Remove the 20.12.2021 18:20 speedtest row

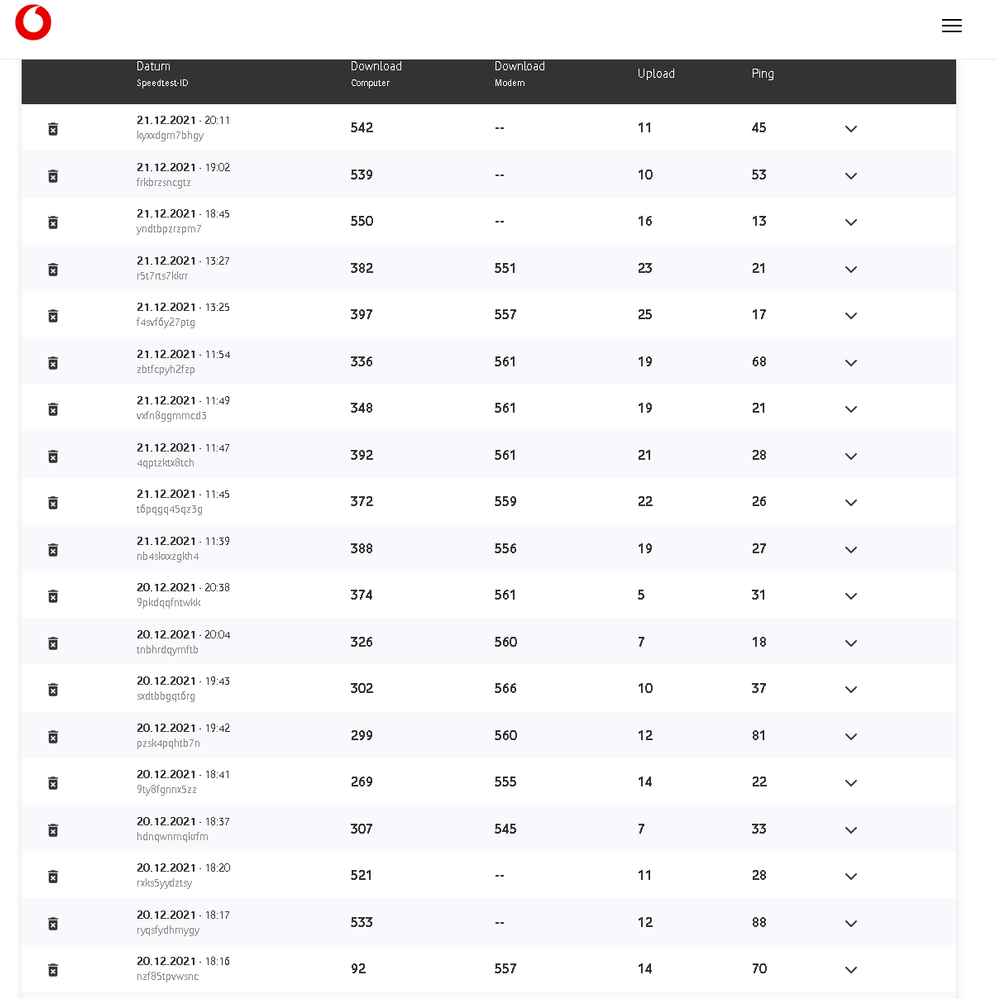(53, 876)
